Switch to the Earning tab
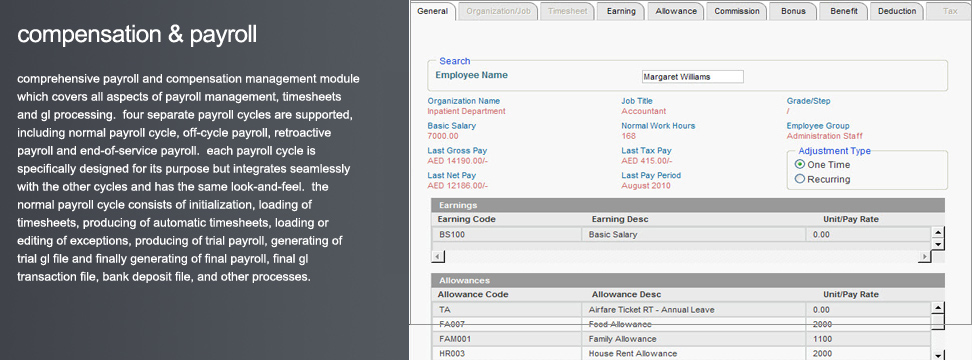The width and height of the screenshot is (972, 360). [621, 11]
